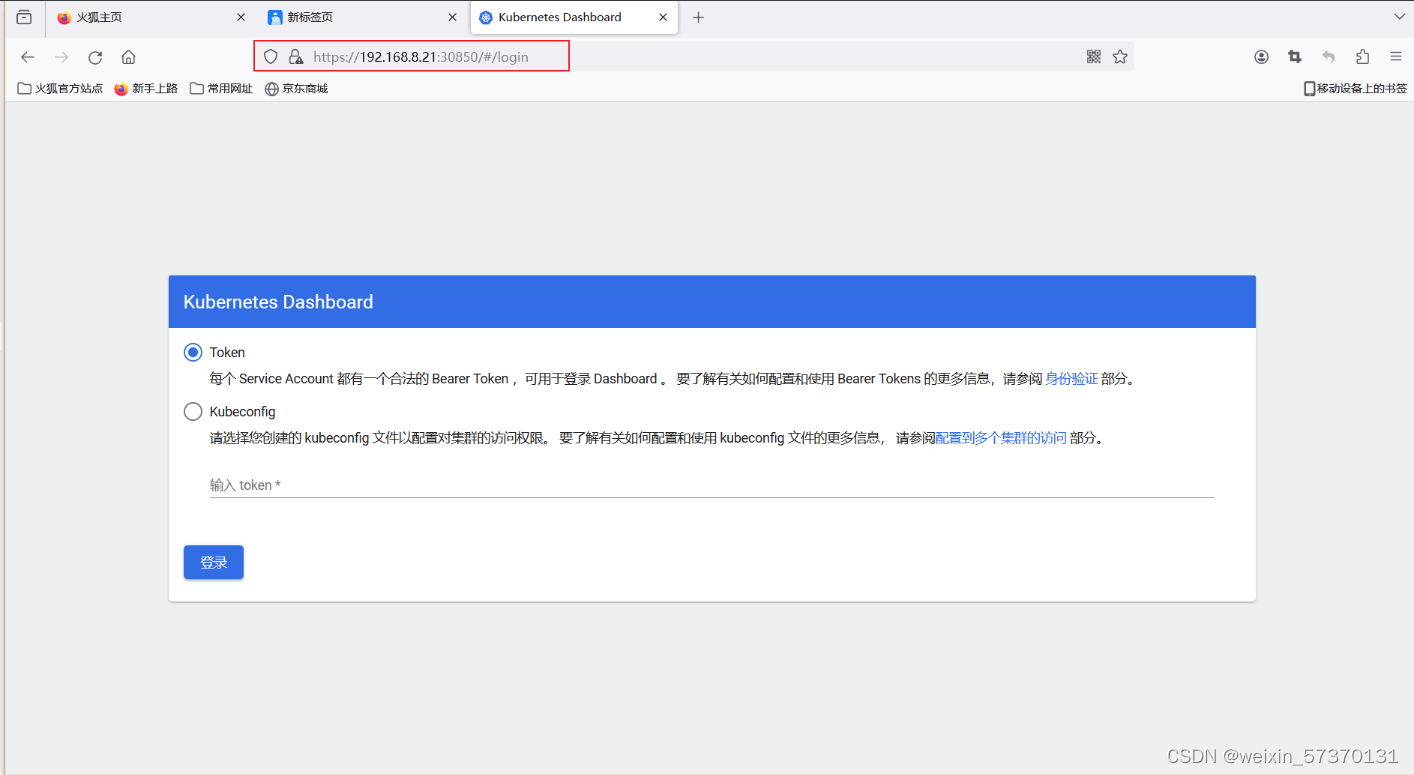The image size is (1414, 775).
Task: Close the 火狐主页 tab
Action: (241, 17)
